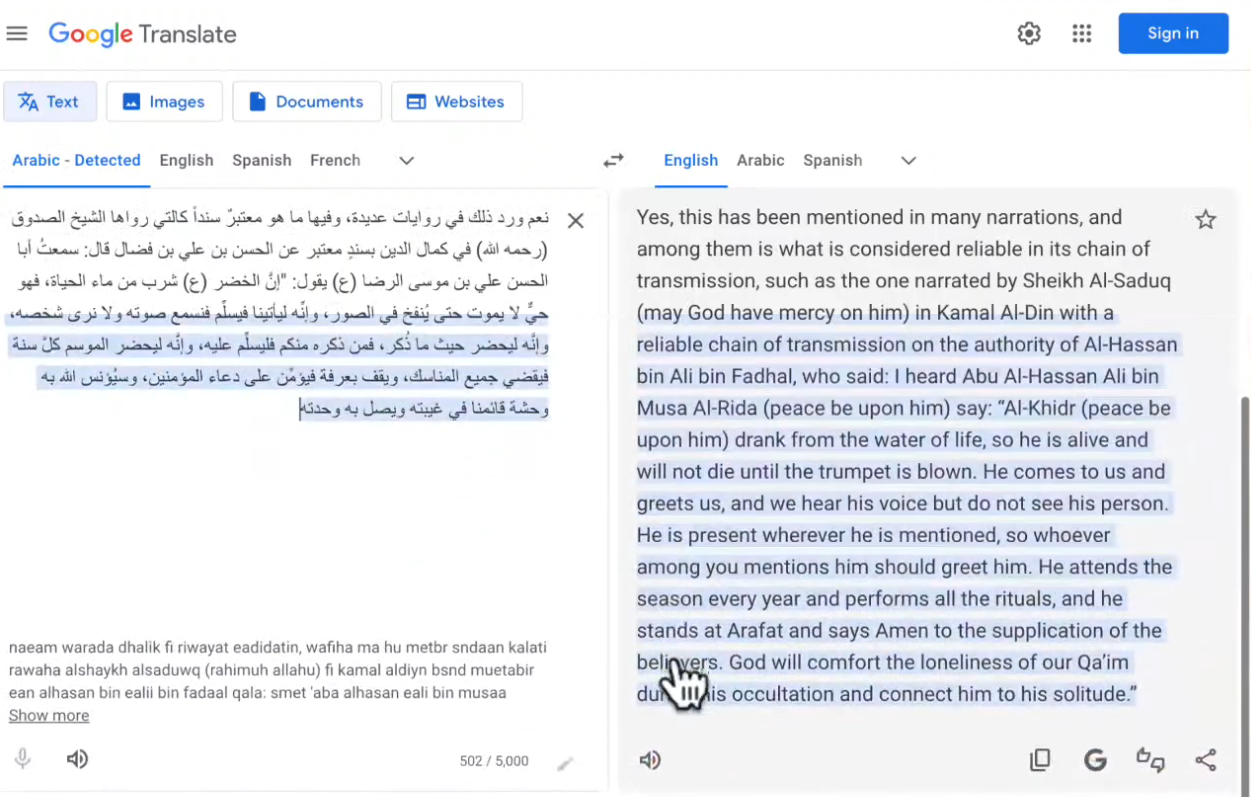This screenshot has height=797, width=1251.
Task: Switch to Images translation mode
Action: [x=164, y=101]
